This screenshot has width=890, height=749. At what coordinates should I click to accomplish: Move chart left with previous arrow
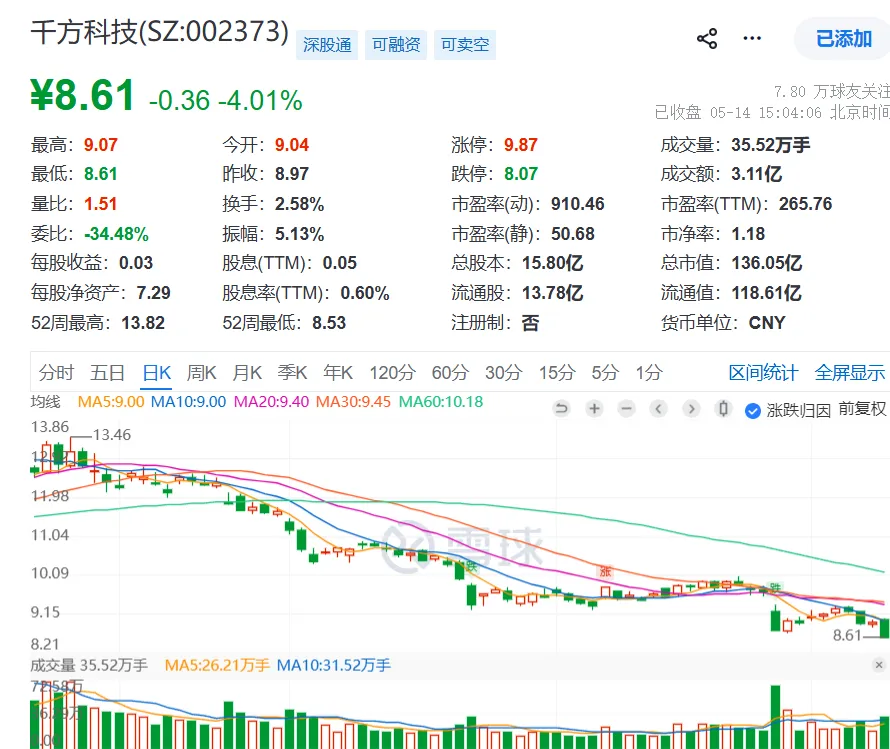tap(658, 409)
